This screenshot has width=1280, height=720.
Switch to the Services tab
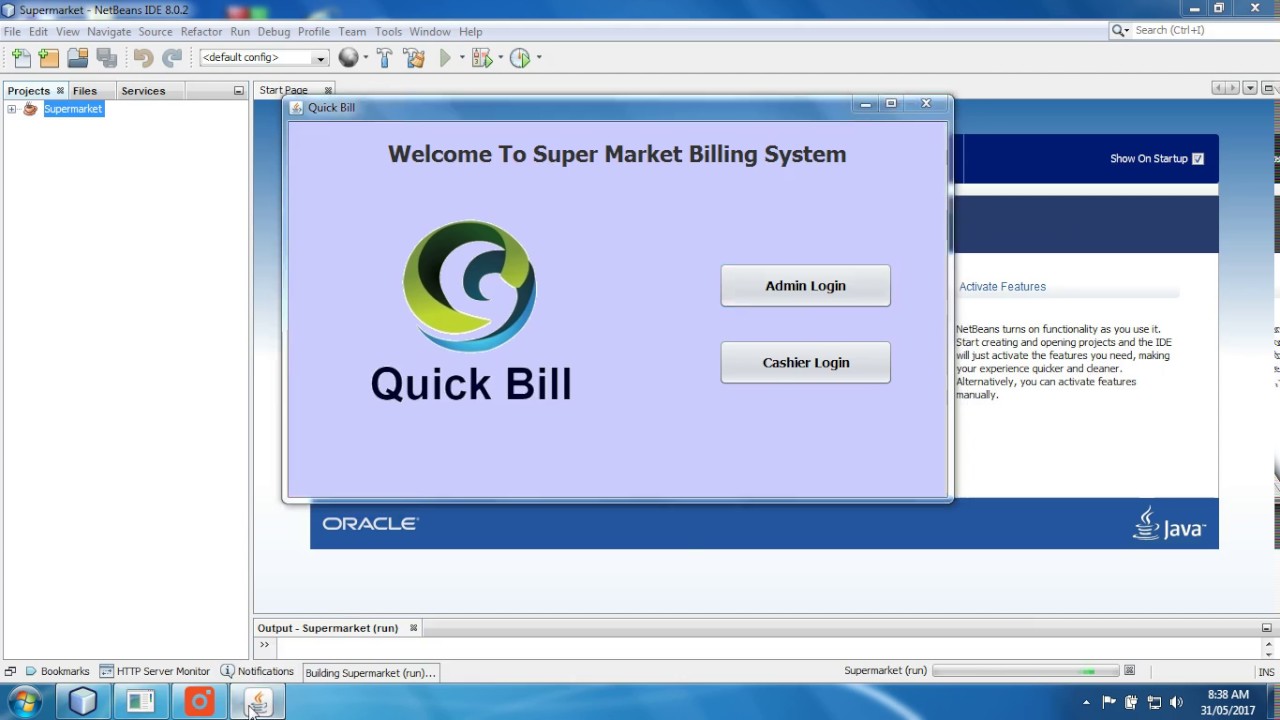coord(142,90)
